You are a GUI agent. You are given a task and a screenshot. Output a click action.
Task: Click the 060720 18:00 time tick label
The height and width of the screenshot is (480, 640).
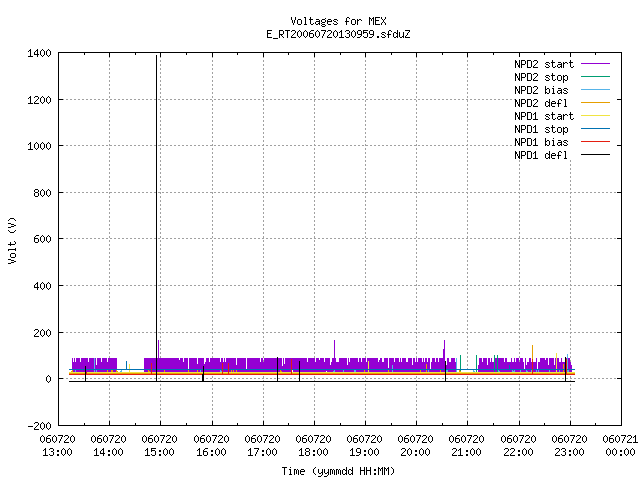tap(313, 446)
